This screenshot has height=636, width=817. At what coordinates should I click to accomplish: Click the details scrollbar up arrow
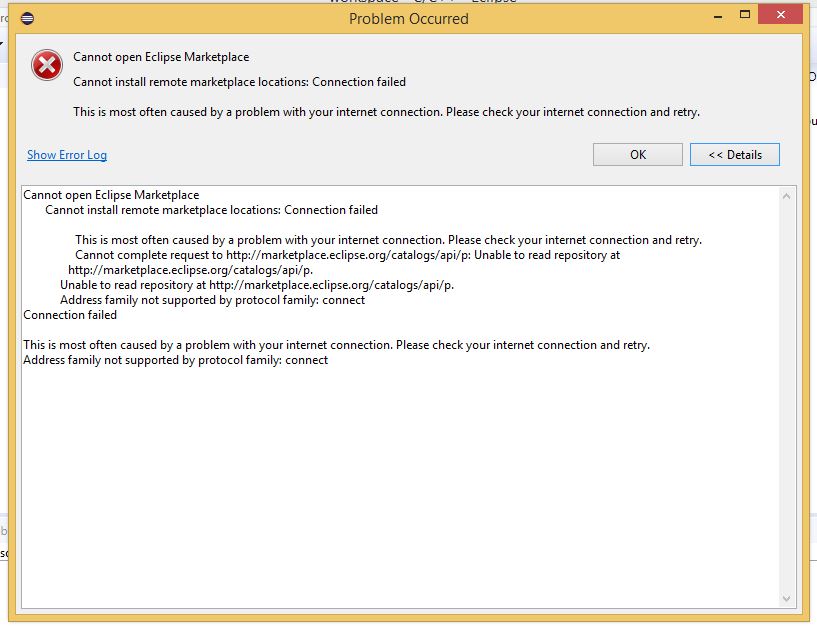click(x=789, y=194)
